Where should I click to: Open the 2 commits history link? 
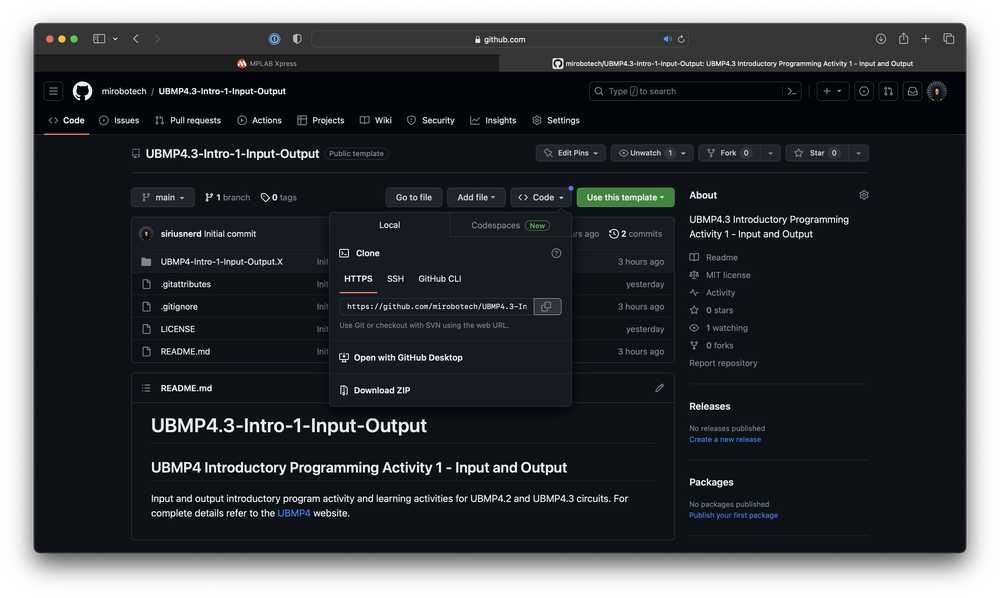click(x=635, y=234)
